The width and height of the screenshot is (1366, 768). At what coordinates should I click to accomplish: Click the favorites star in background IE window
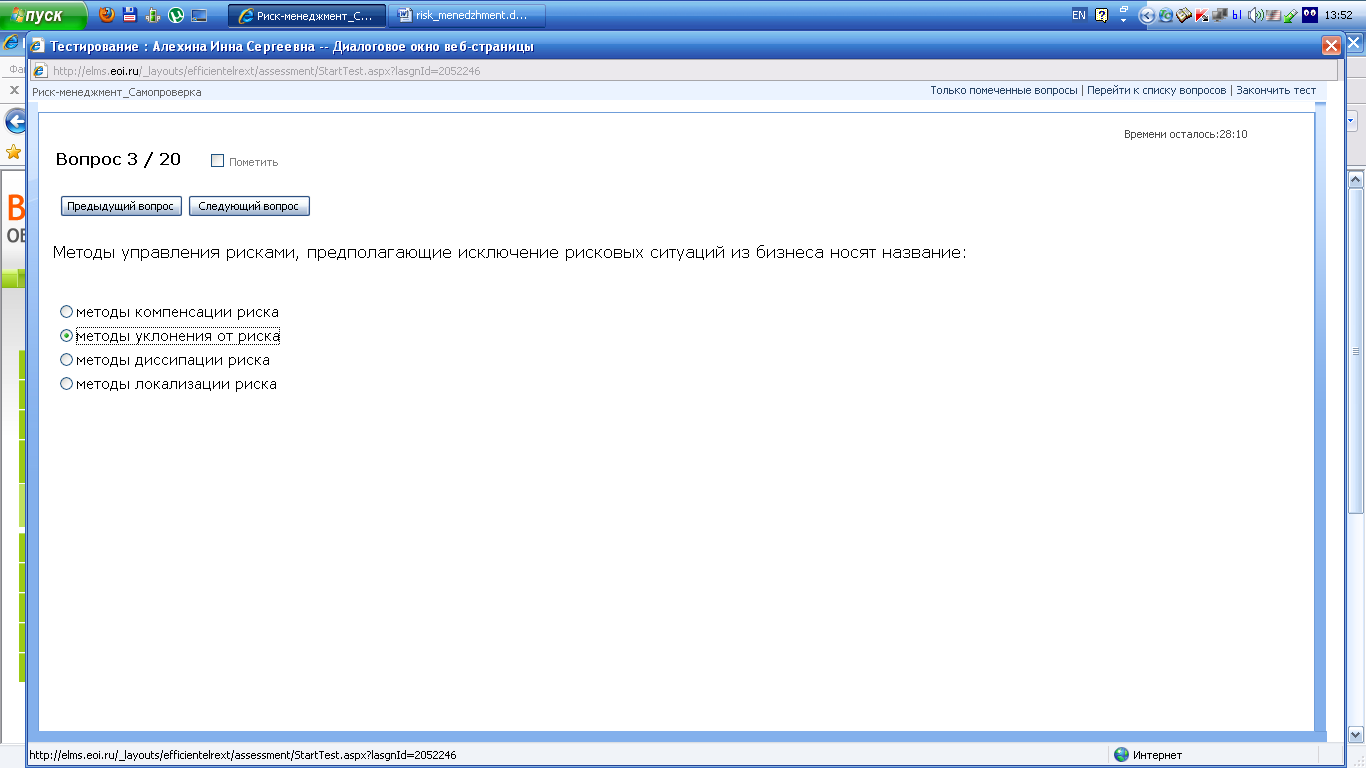click(x=13, y=152)
